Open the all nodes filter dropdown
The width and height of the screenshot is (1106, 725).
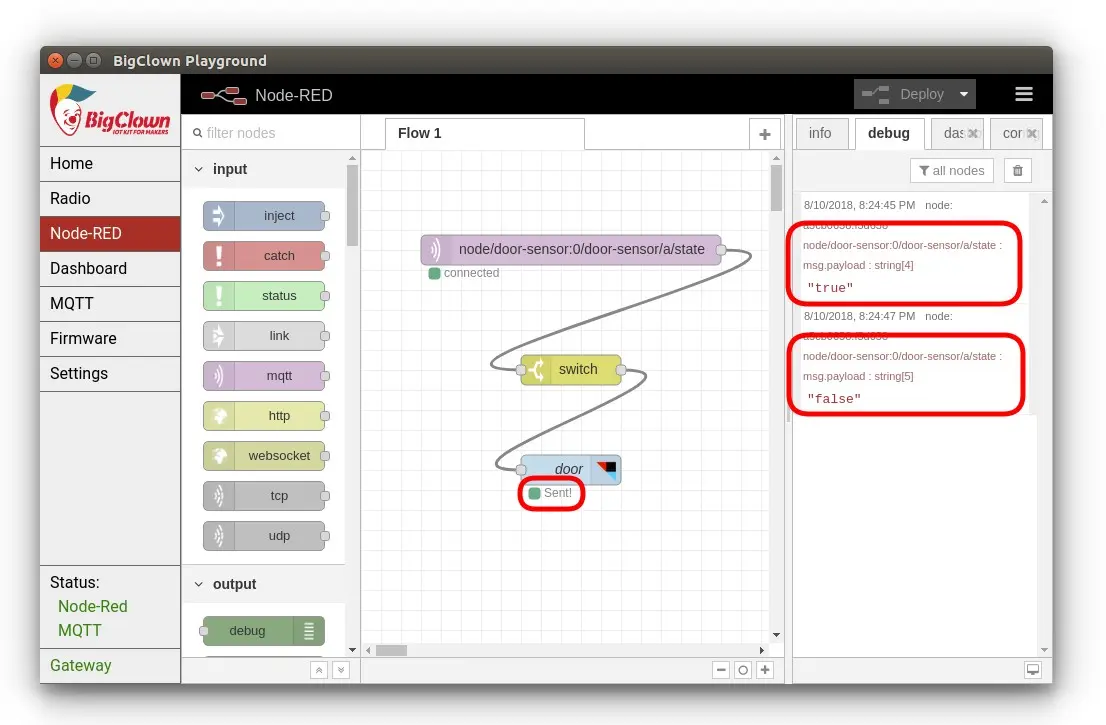952,171
